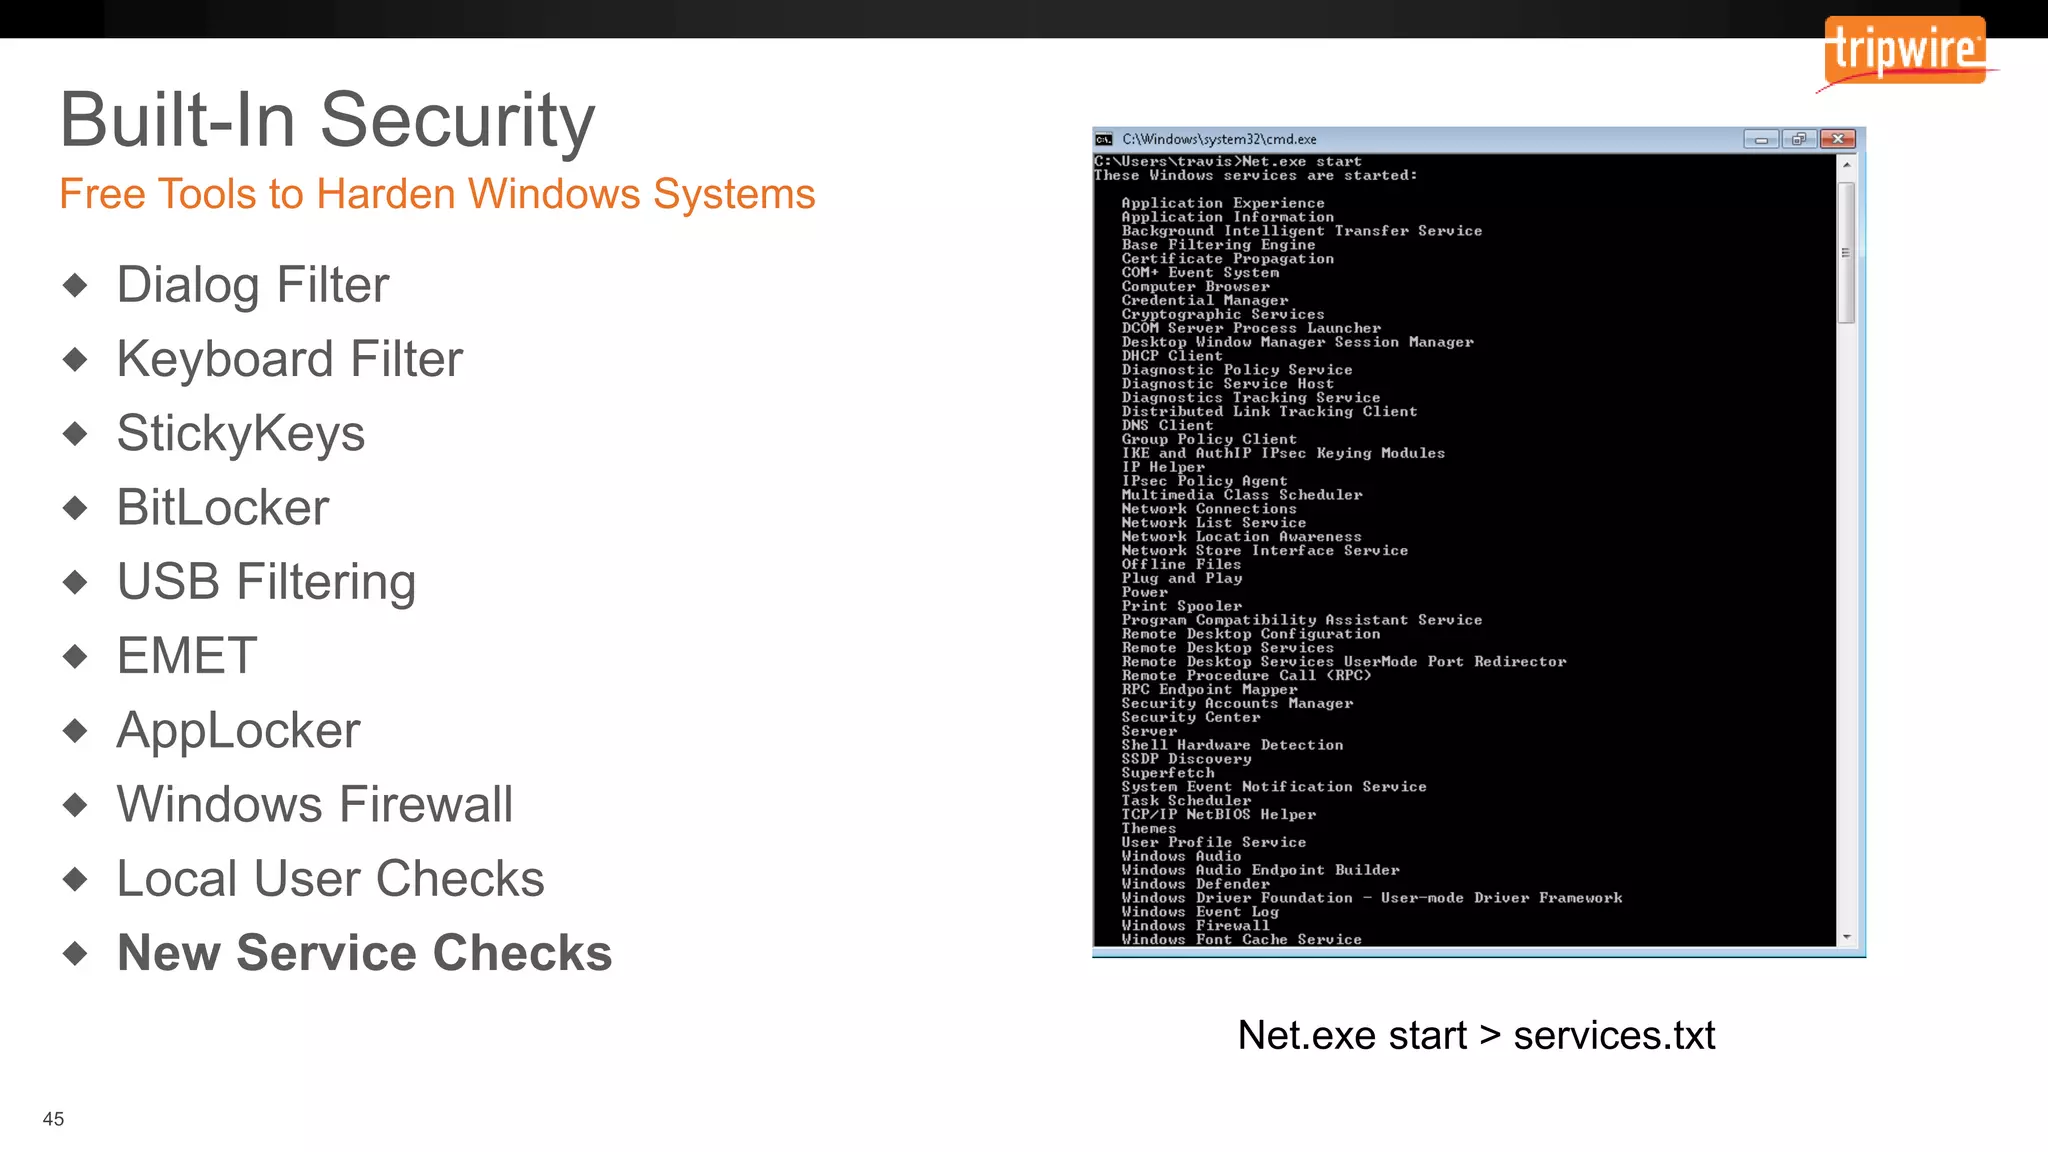Click the DHCP Client line
The width and height of the screenshot is (2048, 1152).
pyautogui.click(x=1172, y=356)
